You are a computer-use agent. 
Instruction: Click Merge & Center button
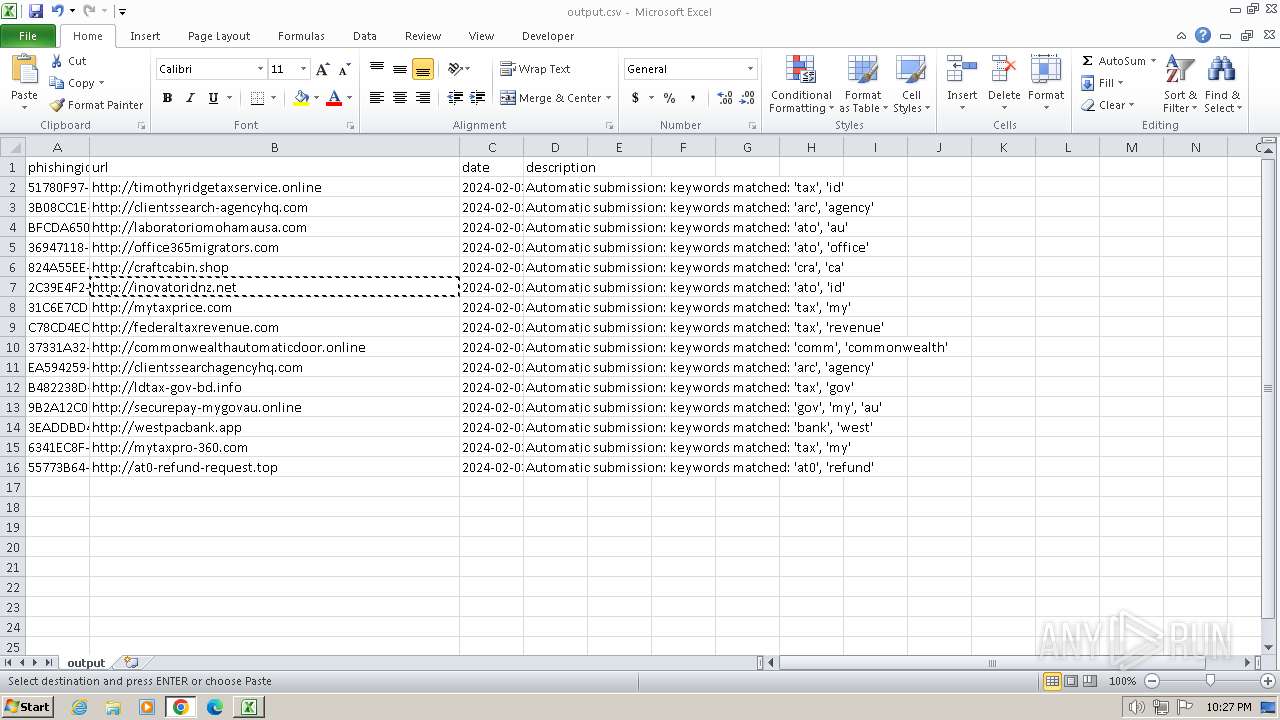coord(550,98)
